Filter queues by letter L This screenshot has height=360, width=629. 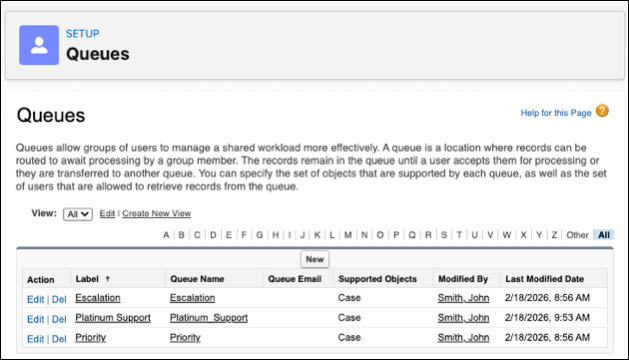(332, 235)
